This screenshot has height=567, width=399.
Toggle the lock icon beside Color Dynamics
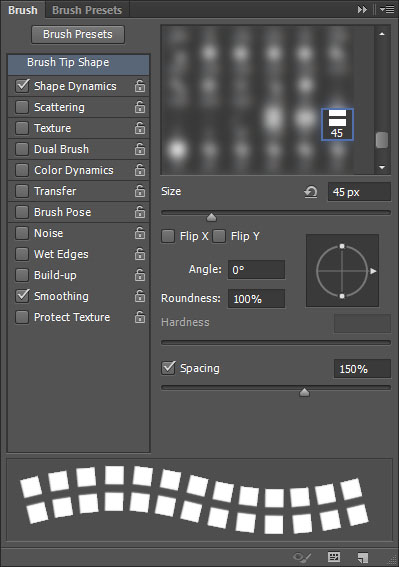click(140, 170)
